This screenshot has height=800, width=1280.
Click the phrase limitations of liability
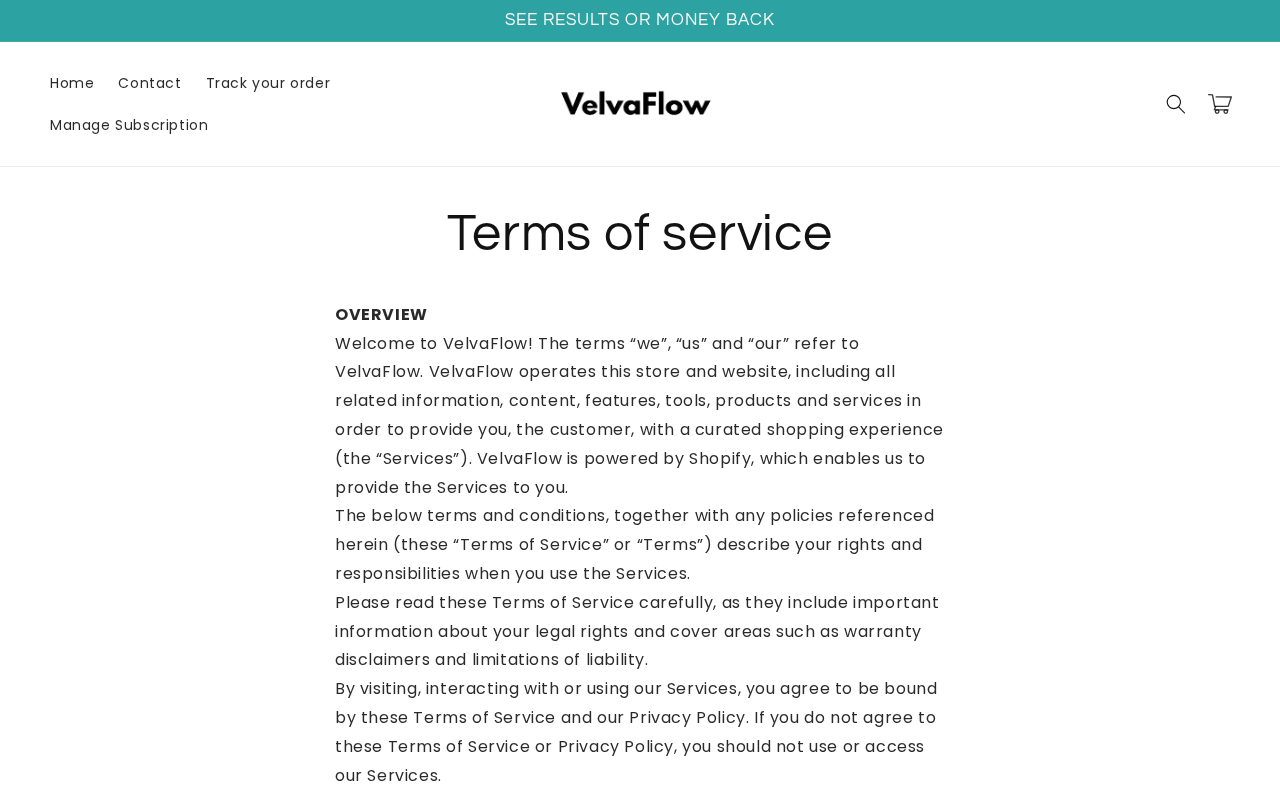click(x=560, y=660)
